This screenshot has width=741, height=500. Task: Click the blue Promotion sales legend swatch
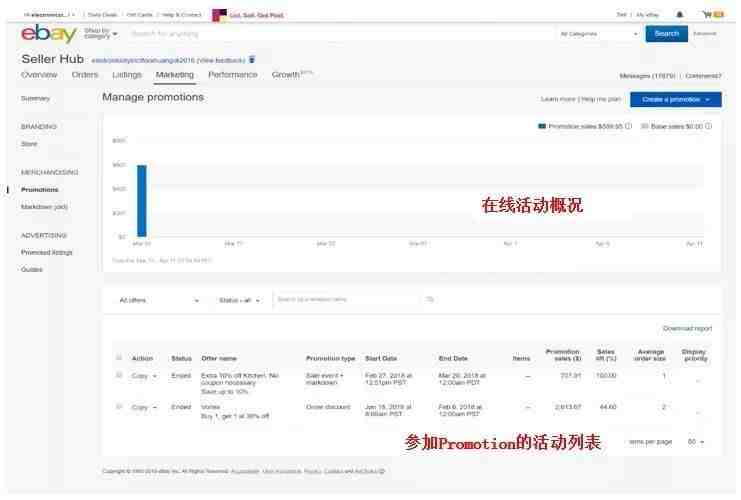pyautogui.click(x=542, y=126)
